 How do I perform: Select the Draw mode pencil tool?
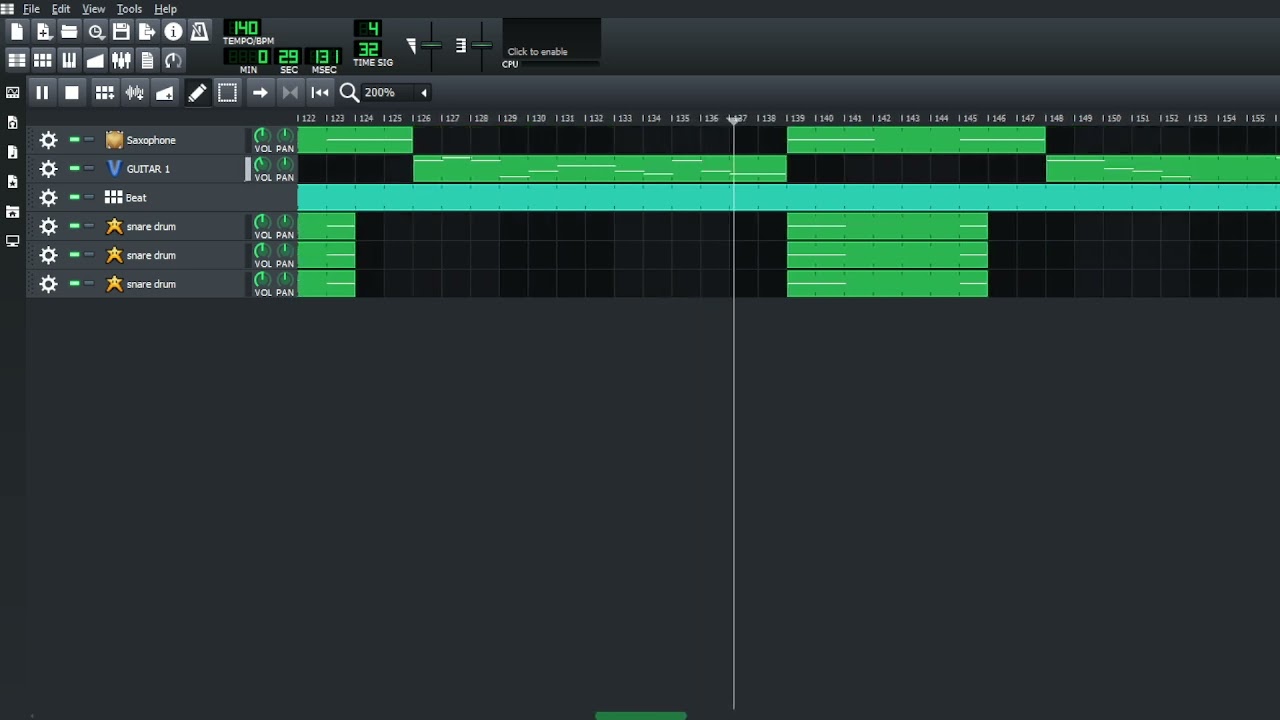point(197,92)
